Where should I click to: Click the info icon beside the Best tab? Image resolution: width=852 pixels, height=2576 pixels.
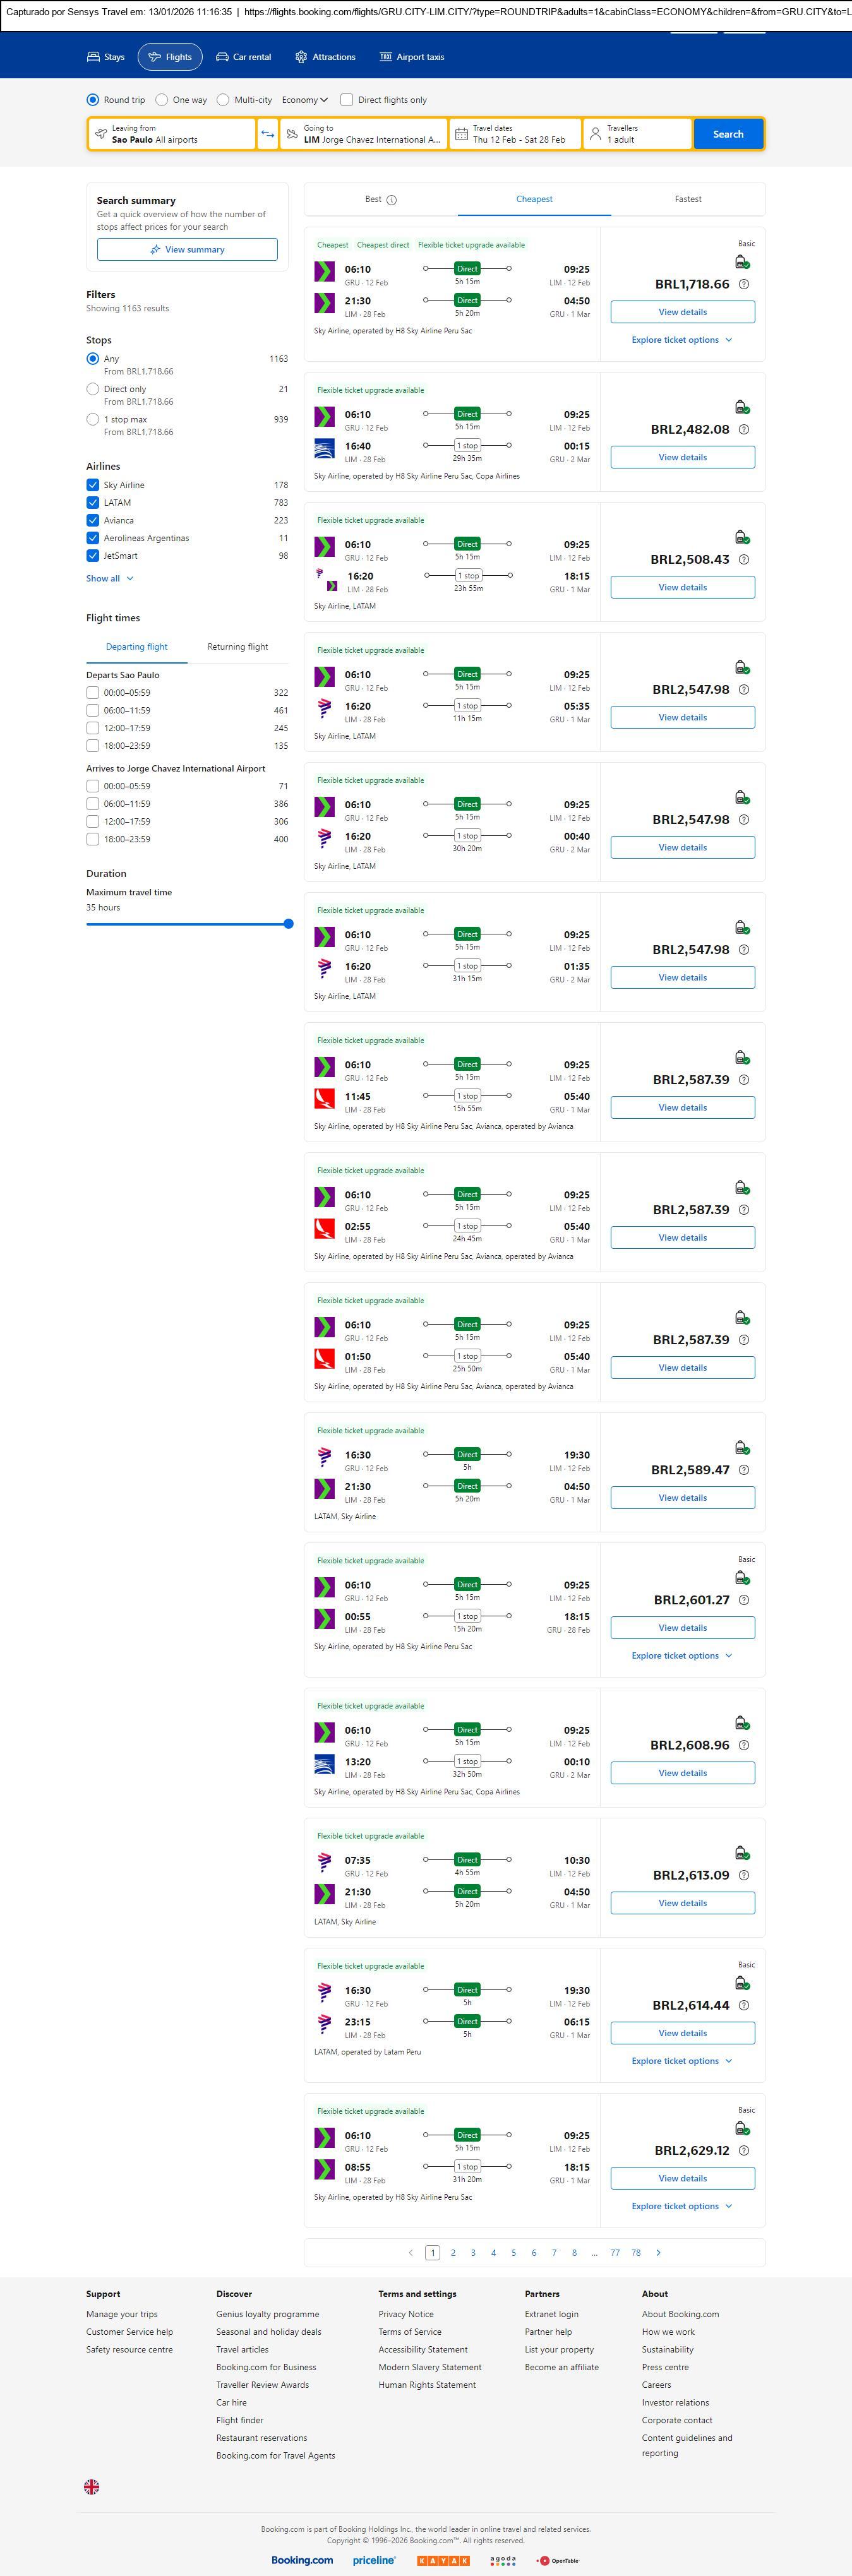[x=392, y=200]
